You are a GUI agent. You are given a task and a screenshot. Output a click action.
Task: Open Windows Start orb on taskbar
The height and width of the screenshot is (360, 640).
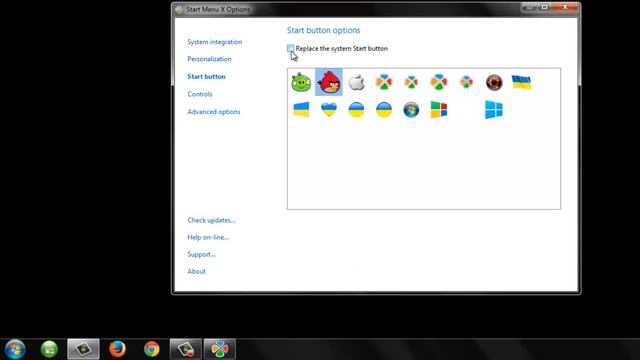click(15, 349)
